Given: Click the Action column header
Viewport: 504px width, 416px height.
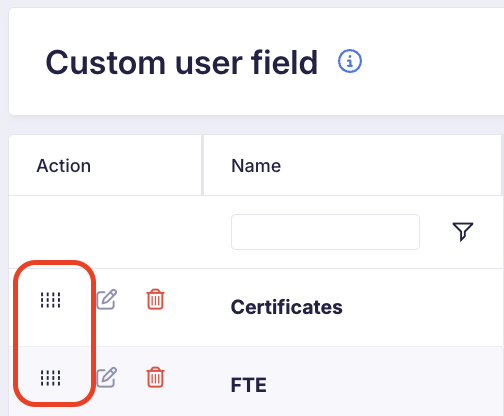Looking at the screenshot, I should point(63,166).
